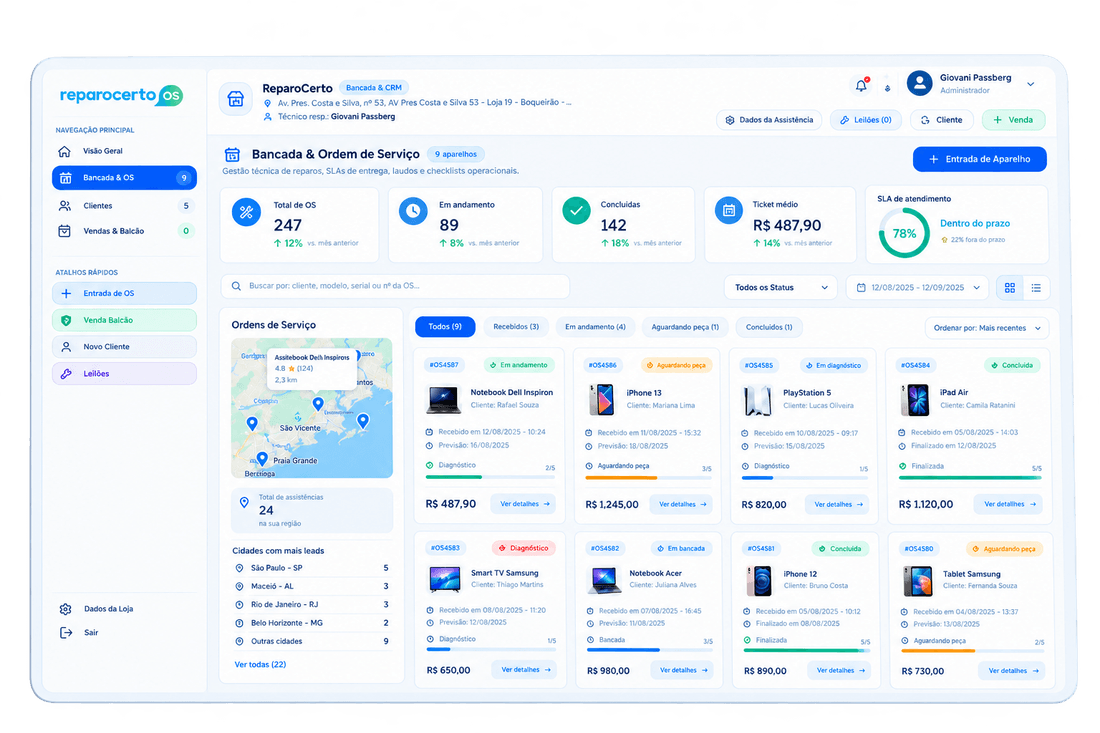Image resolution: width=1100 pixels, height=733 pixels.
Task: Click the iPhone 13 progress bar
Action: tap(648, 478)
